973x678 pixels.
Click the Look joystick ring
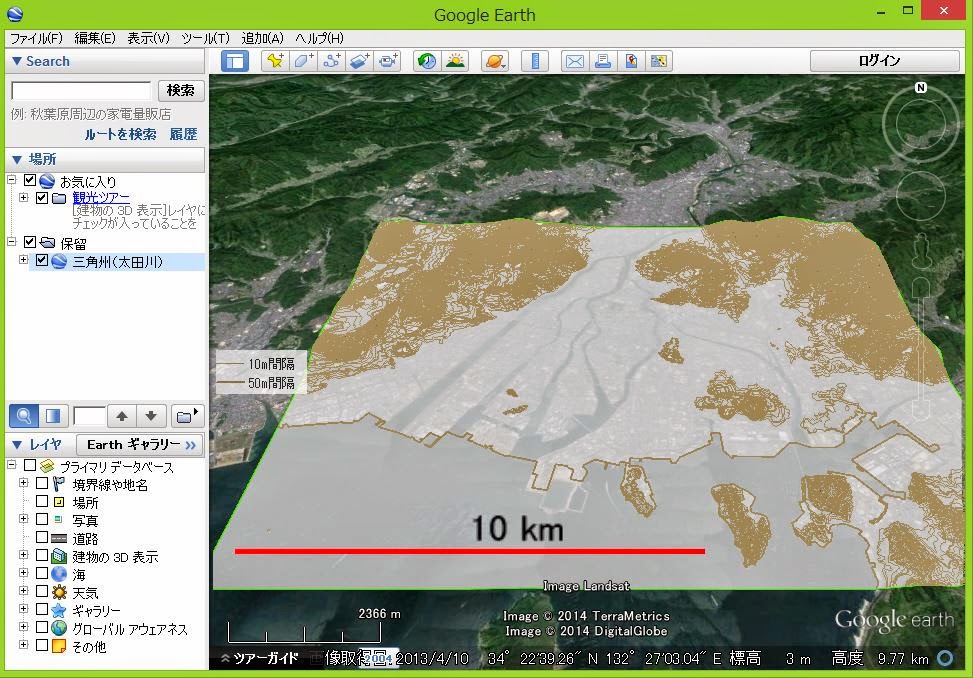click(920, 126)
